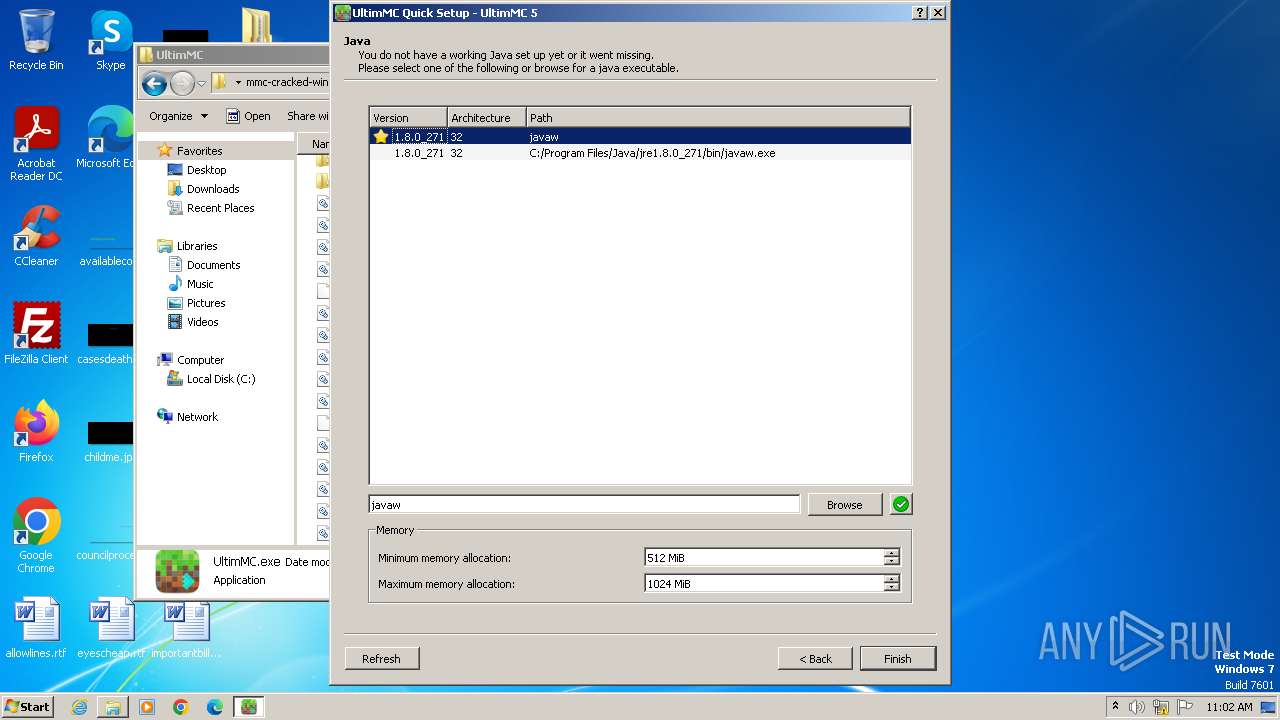
Task: Select Recent Places in navigation pane
Action: pyautogui.click(x=220, y=208)
